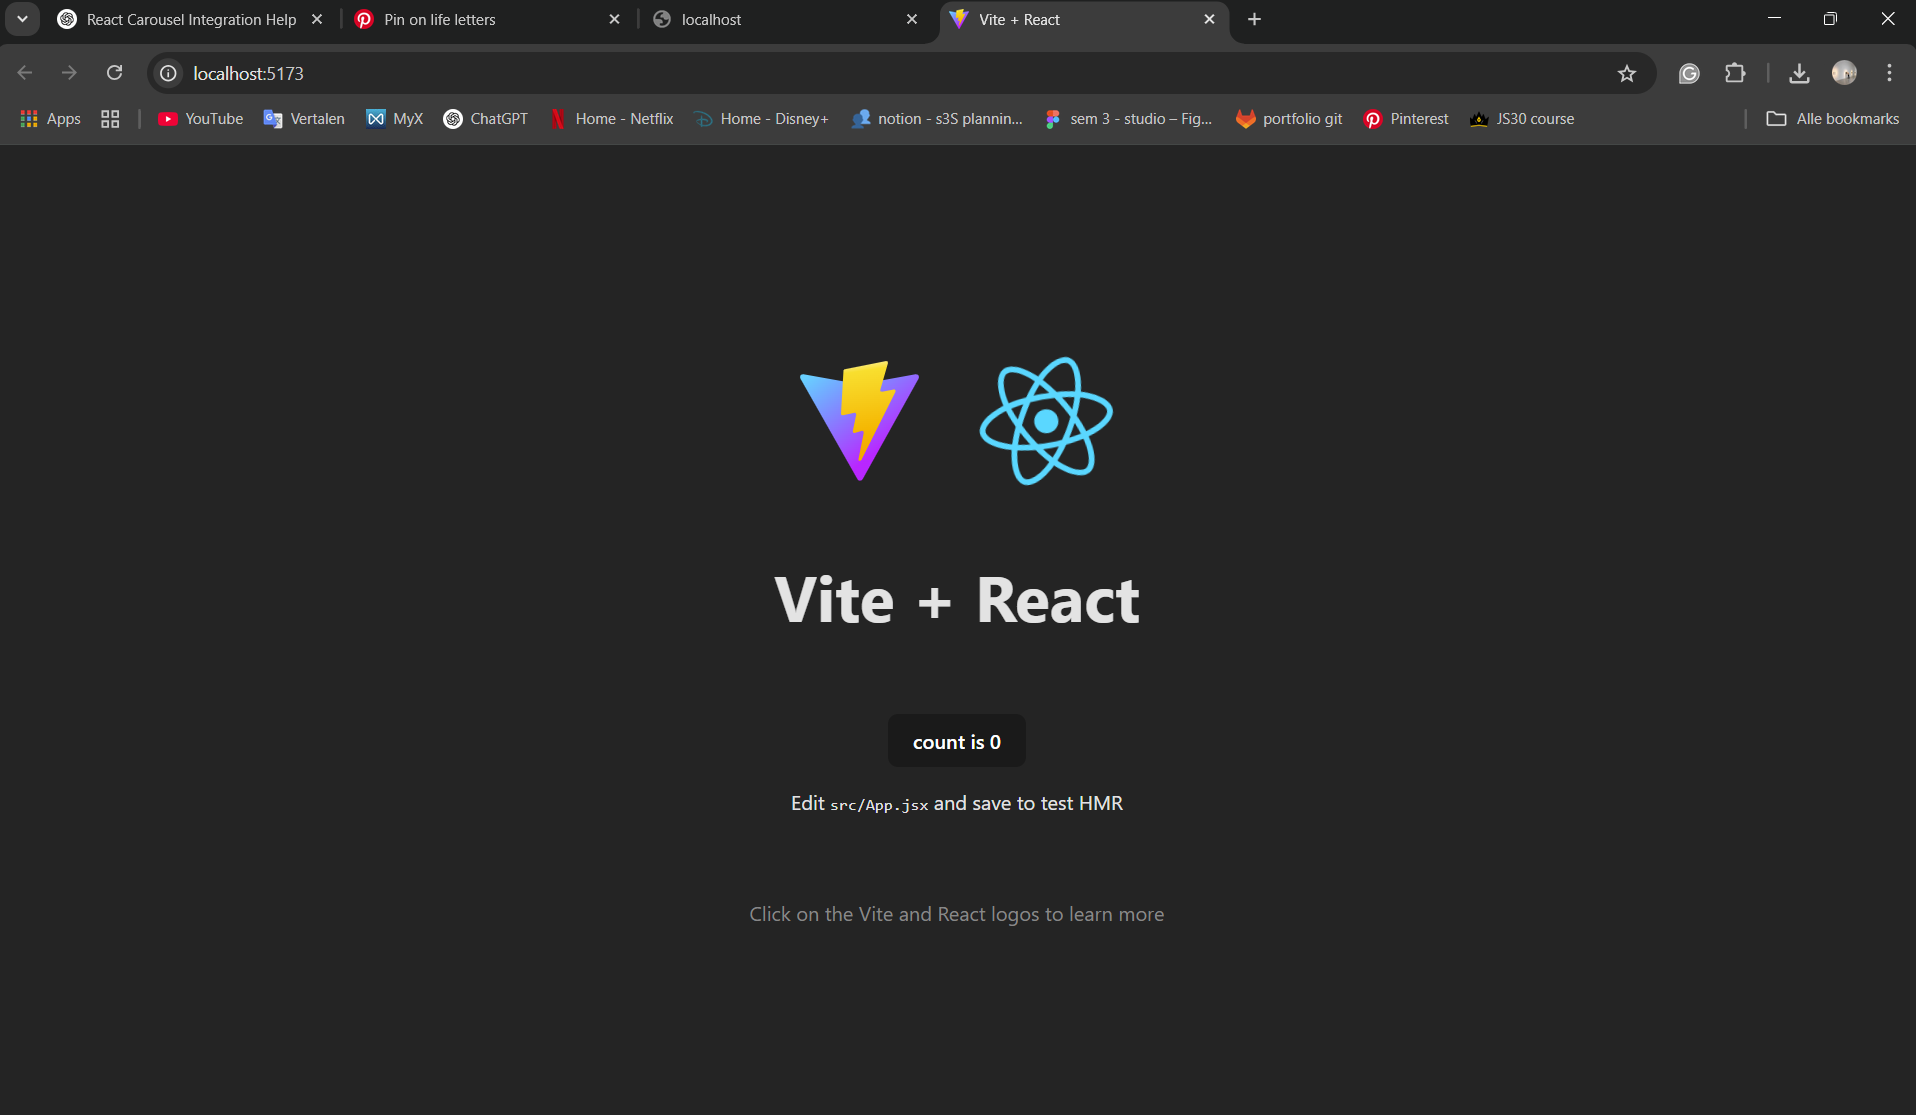Show the browser downloads
1916x1115 pixels.
point(1799,73)
